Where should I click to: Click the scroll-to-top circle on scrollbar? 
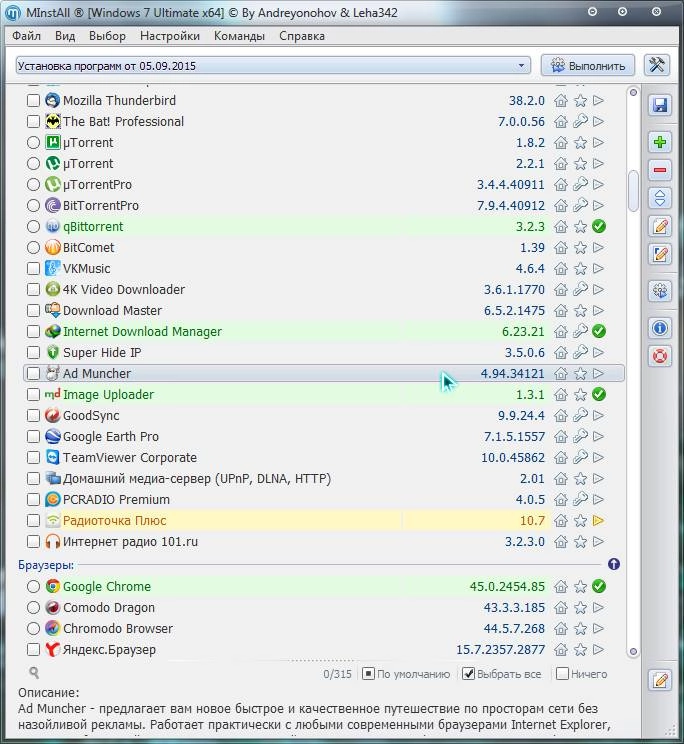click(x=633, y=93)
